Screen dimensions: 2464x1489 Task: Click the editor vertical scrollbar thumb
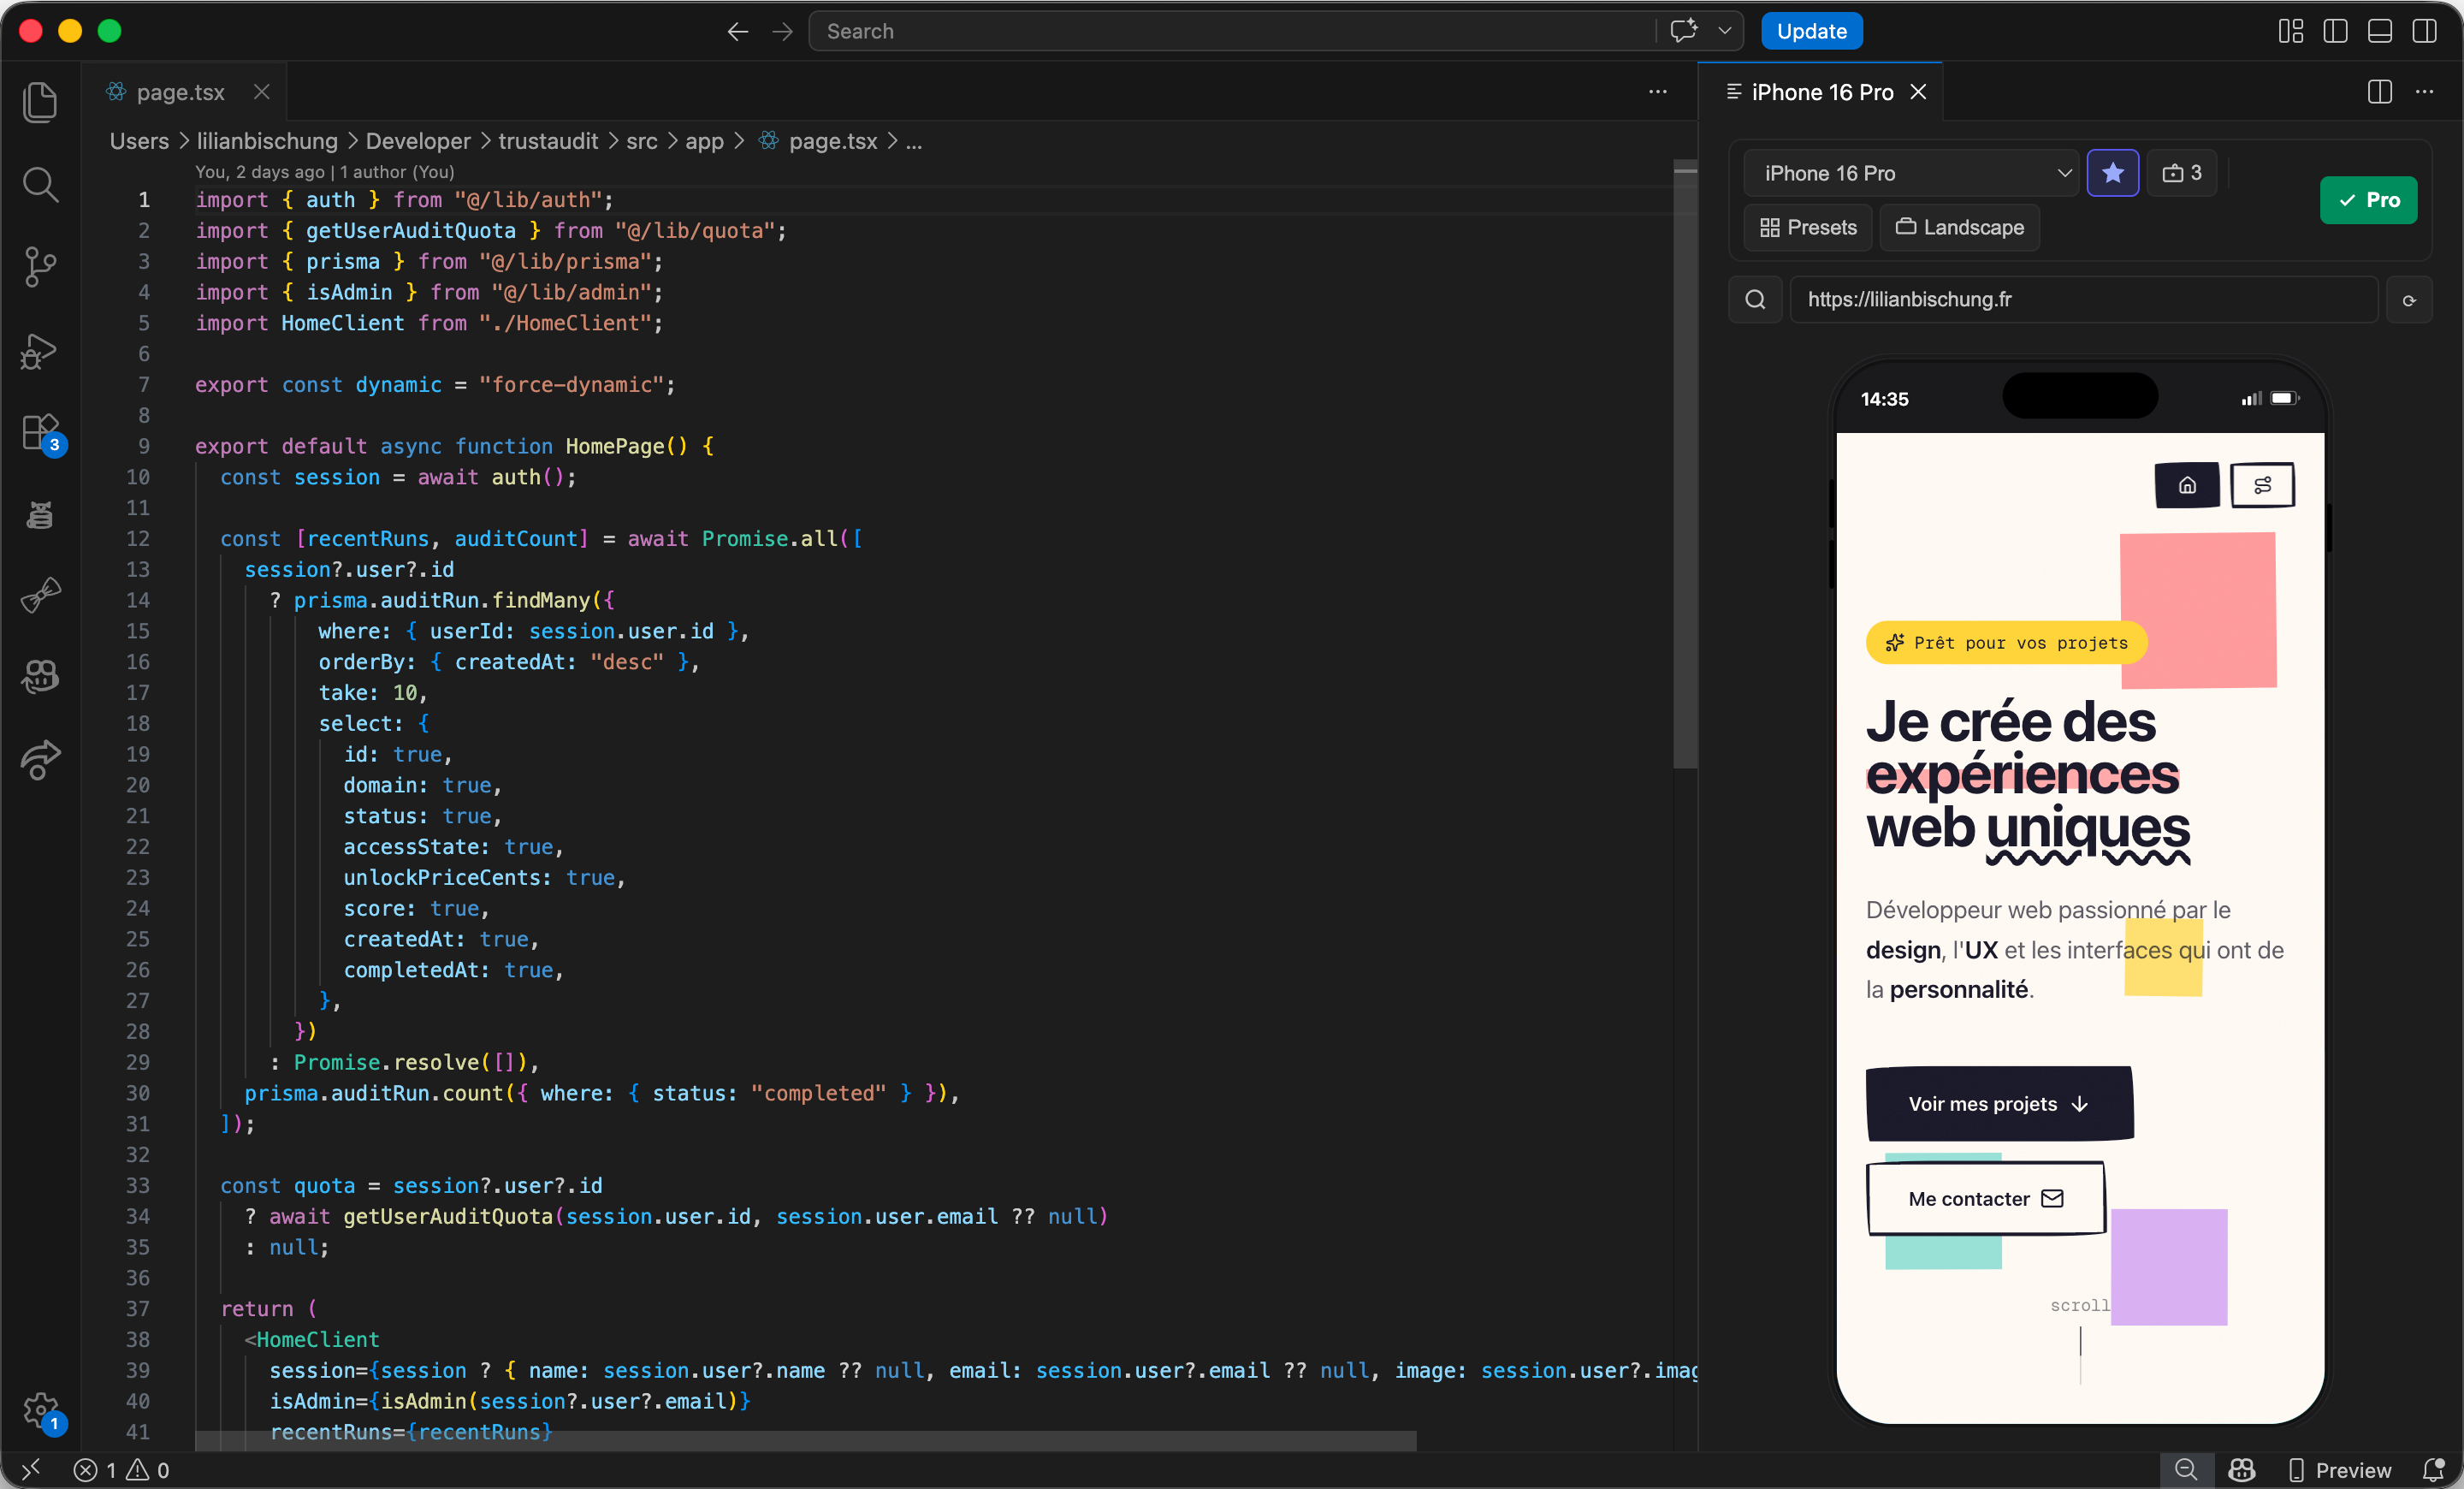point(1685,465)
